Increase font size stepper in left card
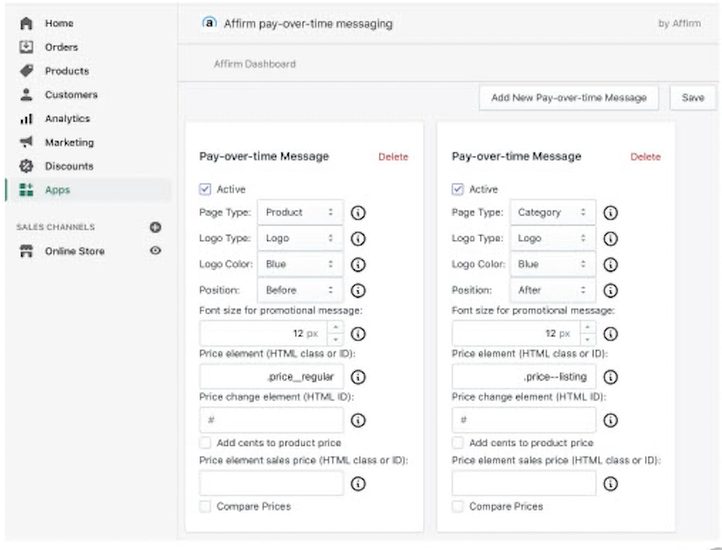The height and width of the screenshot is (550, 722). [334, 328]
